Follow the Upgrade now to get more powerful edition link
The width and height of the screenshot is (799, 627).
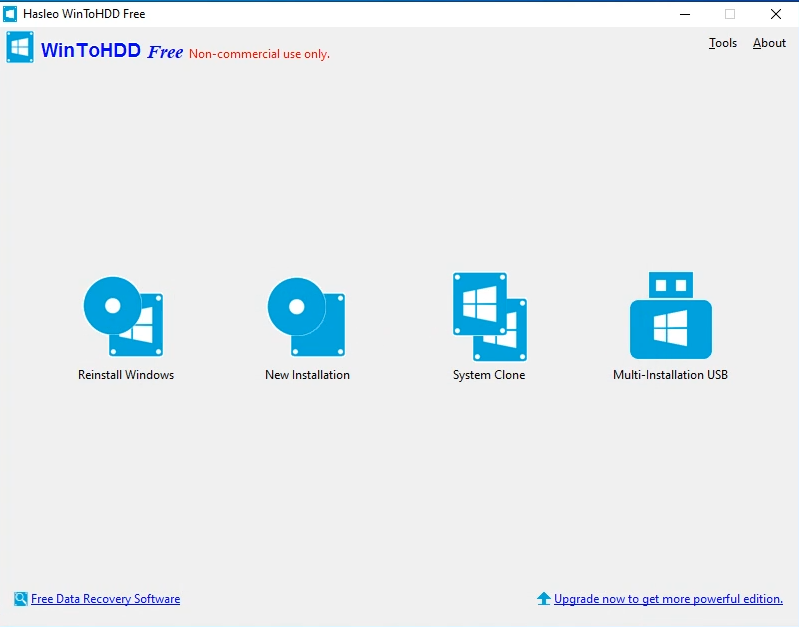pyautogui.click(x=669, y=598)
